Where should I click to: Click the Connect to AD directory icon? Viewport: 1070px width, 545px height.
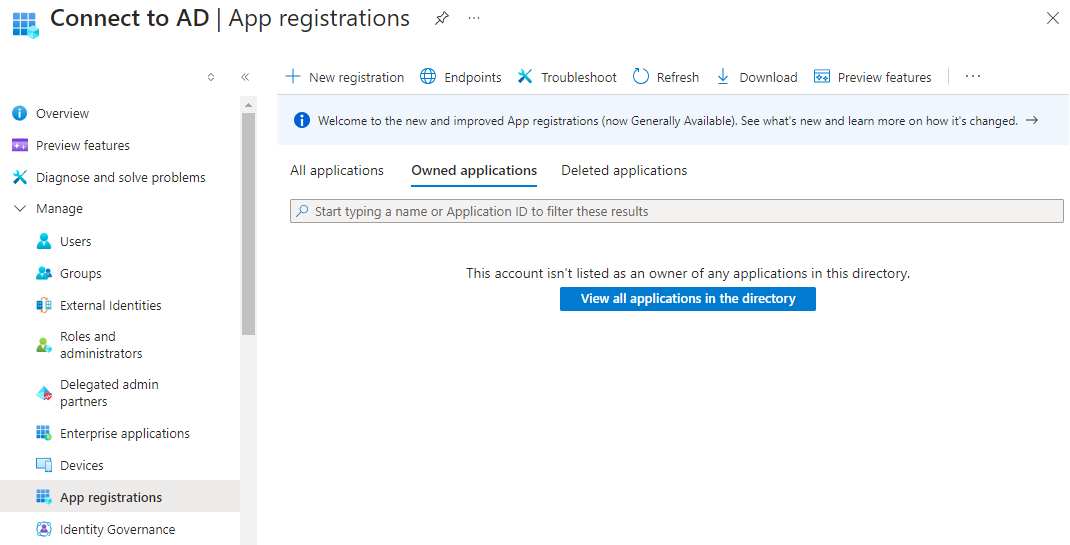pos(26,25)
